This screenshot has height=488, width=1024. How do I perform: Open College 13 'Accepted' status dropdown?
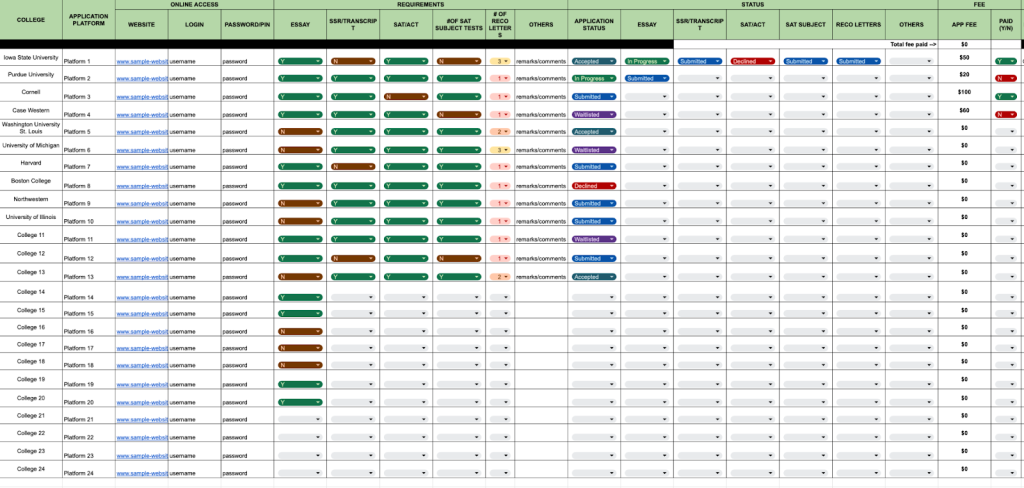(x=594, y=276)
